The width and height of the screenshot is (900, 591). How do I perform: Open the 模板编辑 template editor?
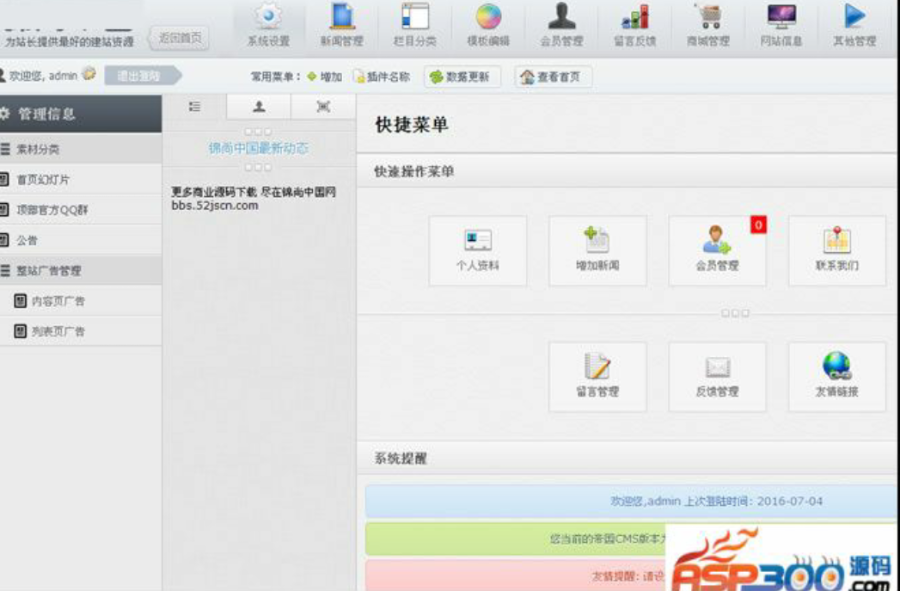point(489,25)
